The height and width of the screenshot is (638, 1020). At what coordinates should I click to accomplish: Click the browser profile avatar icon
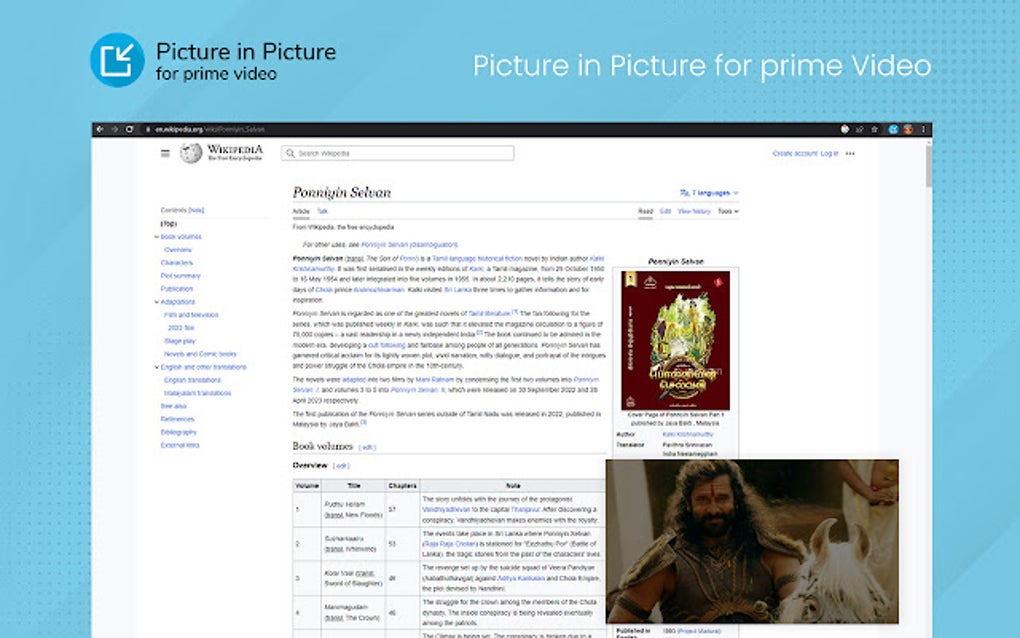click(907, 129)
